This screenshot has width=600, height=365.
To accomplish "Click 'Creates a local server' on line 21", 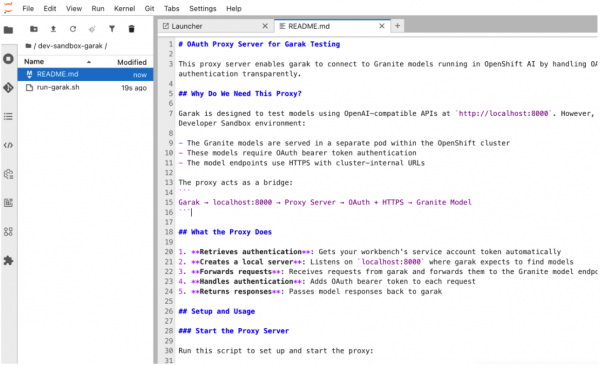I will click(246, 262).
